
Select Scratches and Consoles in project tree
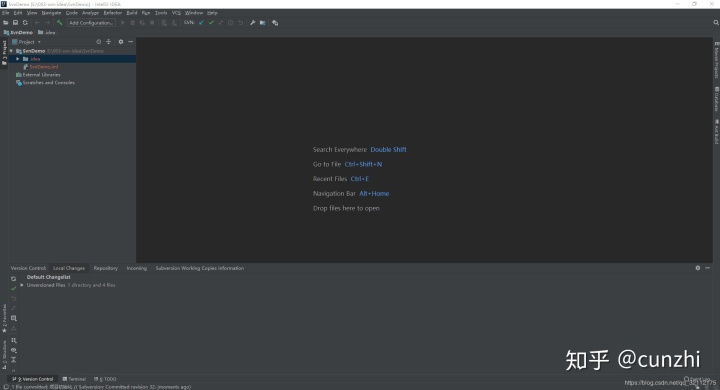click(x=45, y=83)
